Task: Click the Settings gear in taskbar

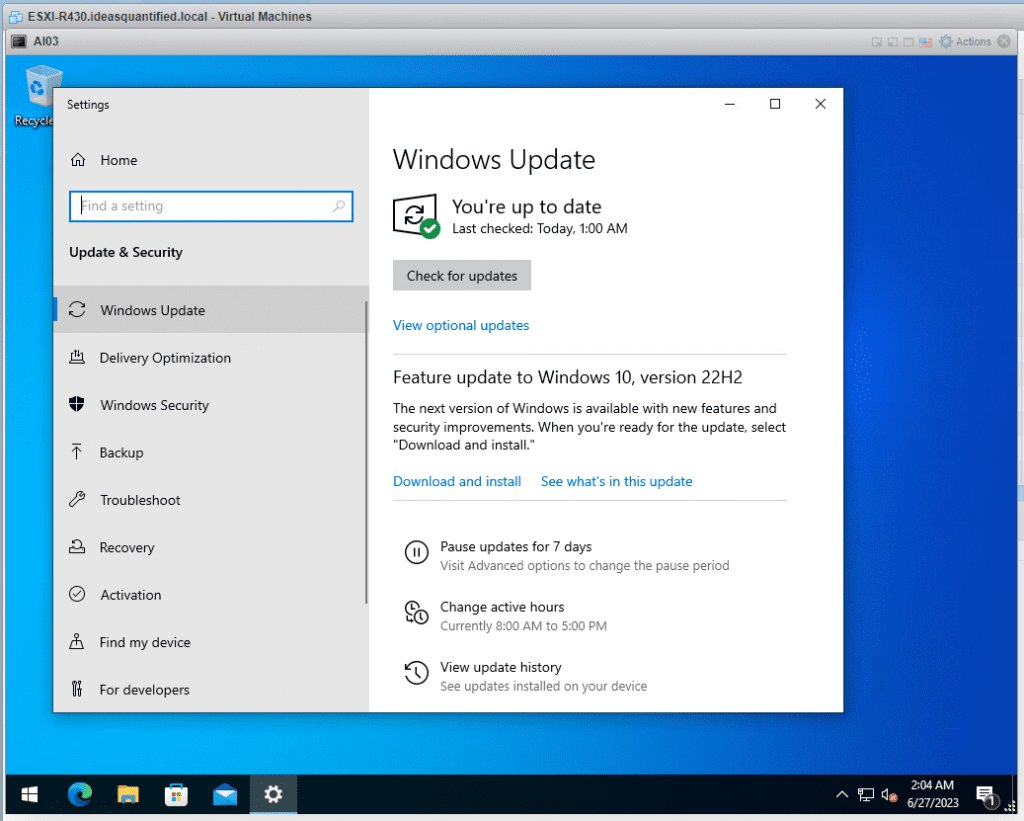Action: click(273, 794)
